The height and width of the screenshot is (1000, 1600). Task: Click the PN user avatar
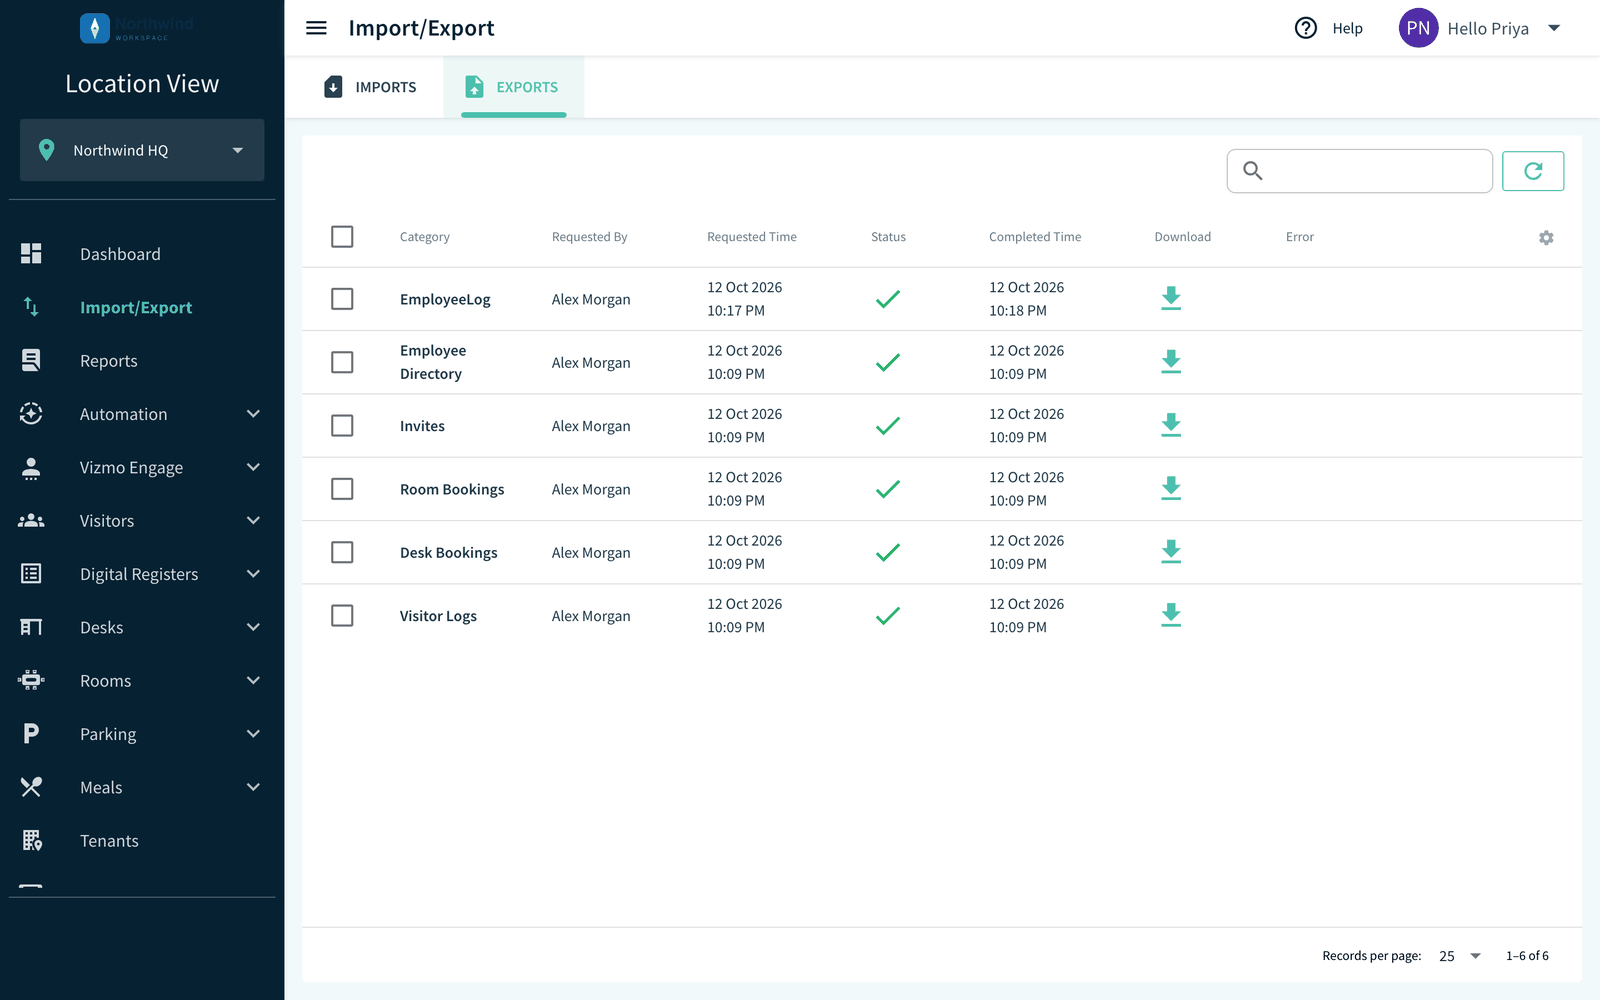coord(1418,28)
